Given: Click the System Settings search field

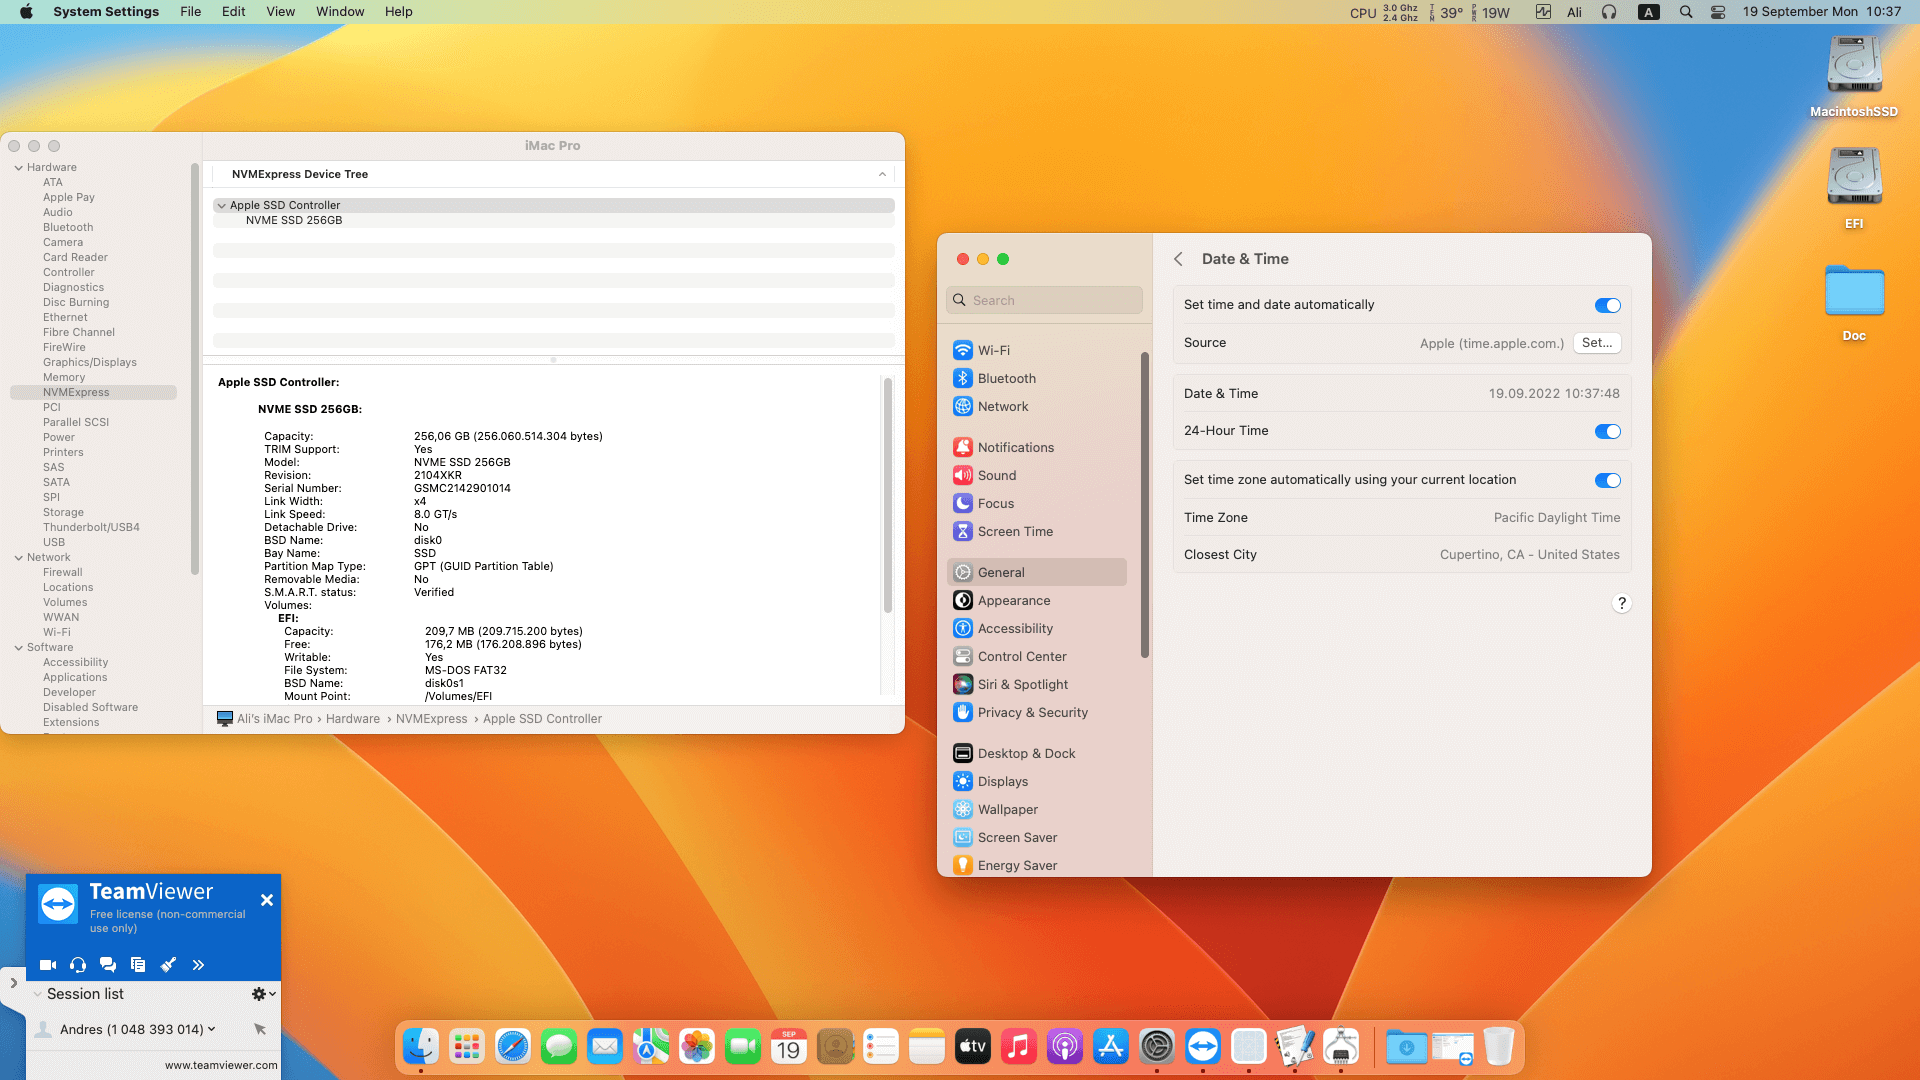Looking at the screenshot, I should [x=1045, y=300].
